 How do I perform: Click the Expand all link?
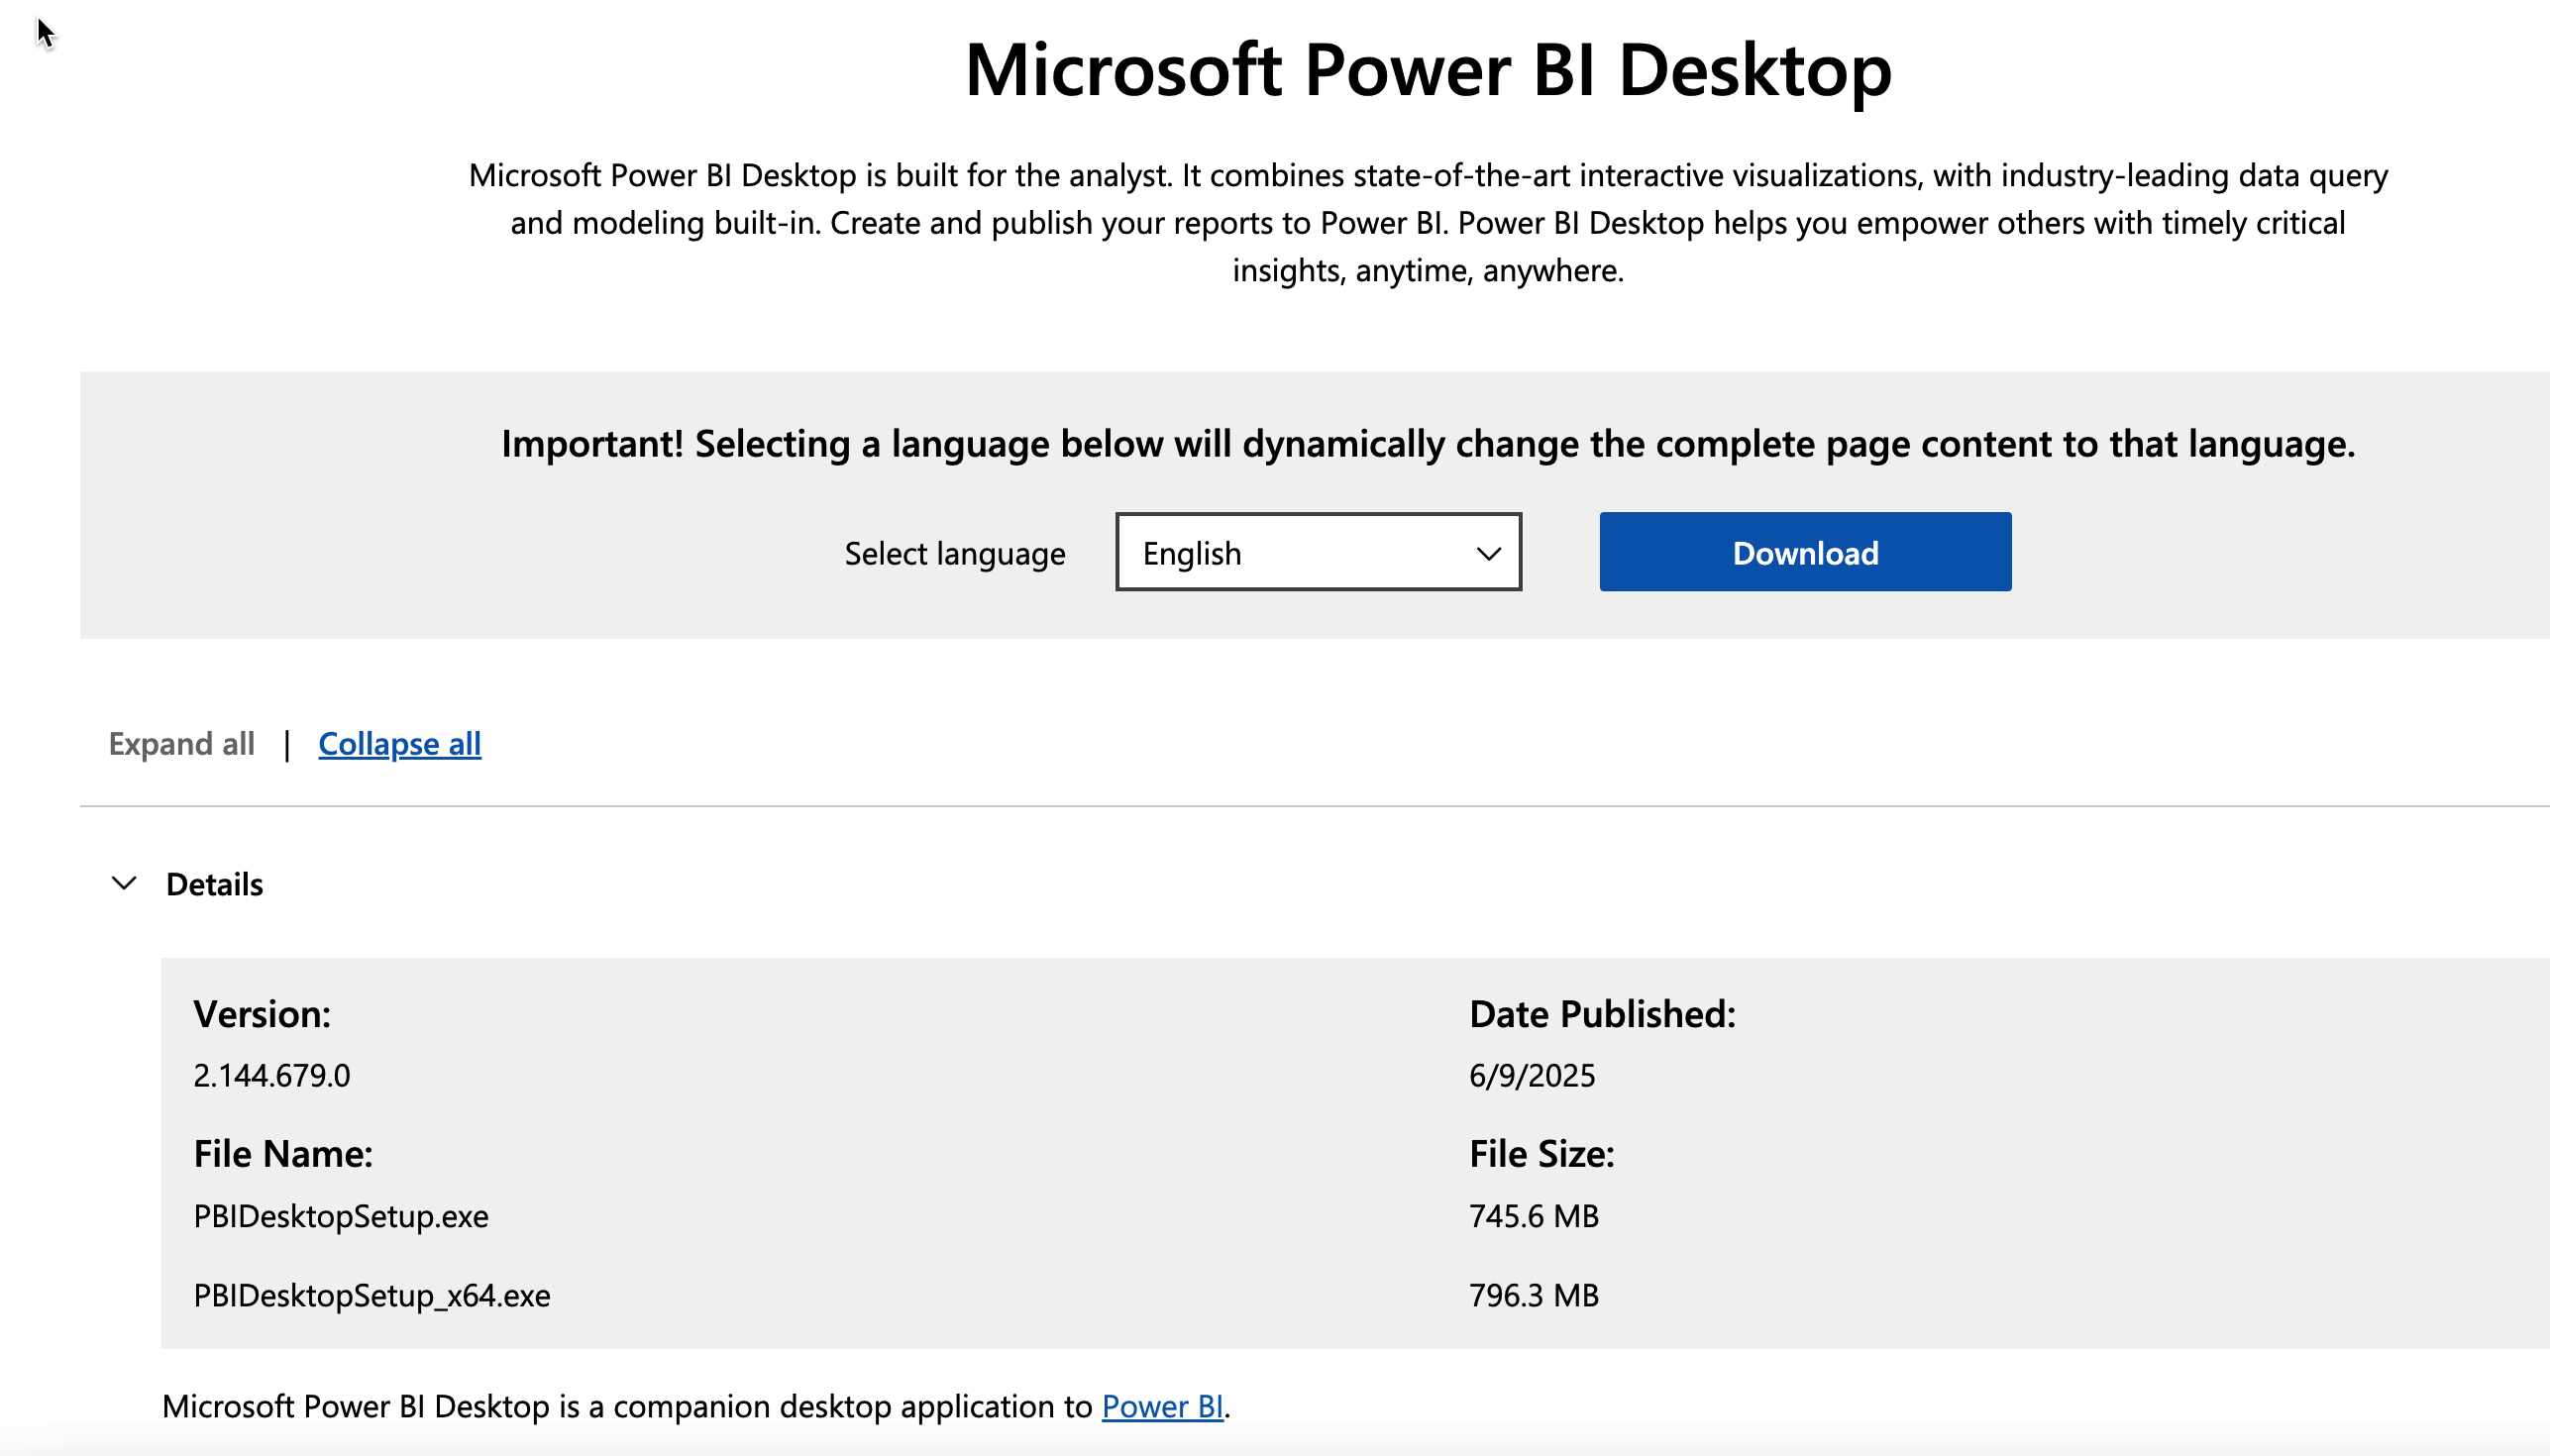click(x=181, y=743)
